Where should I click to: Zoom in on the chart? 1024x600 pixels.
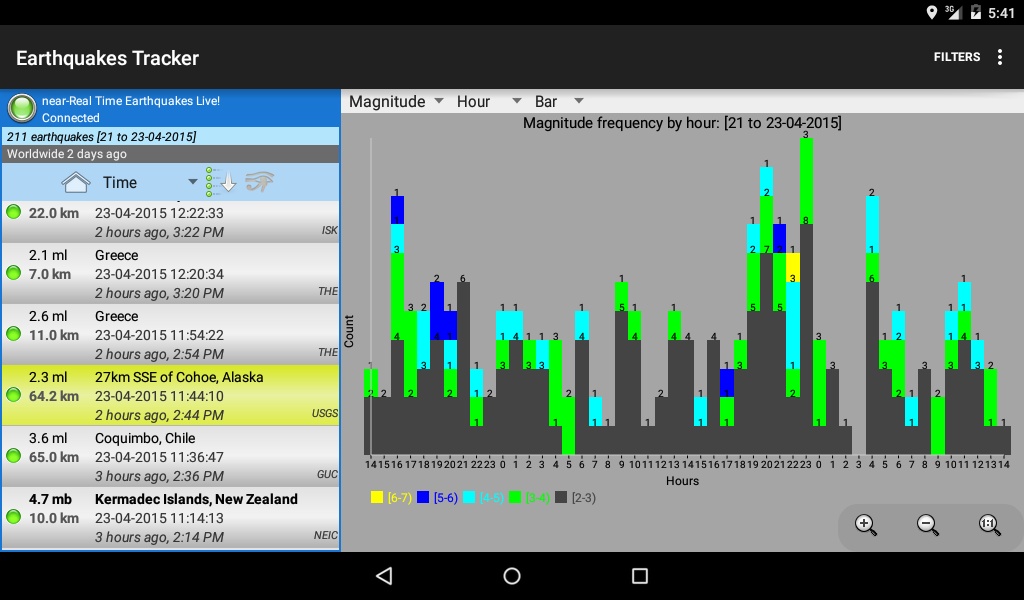point(865,524)
